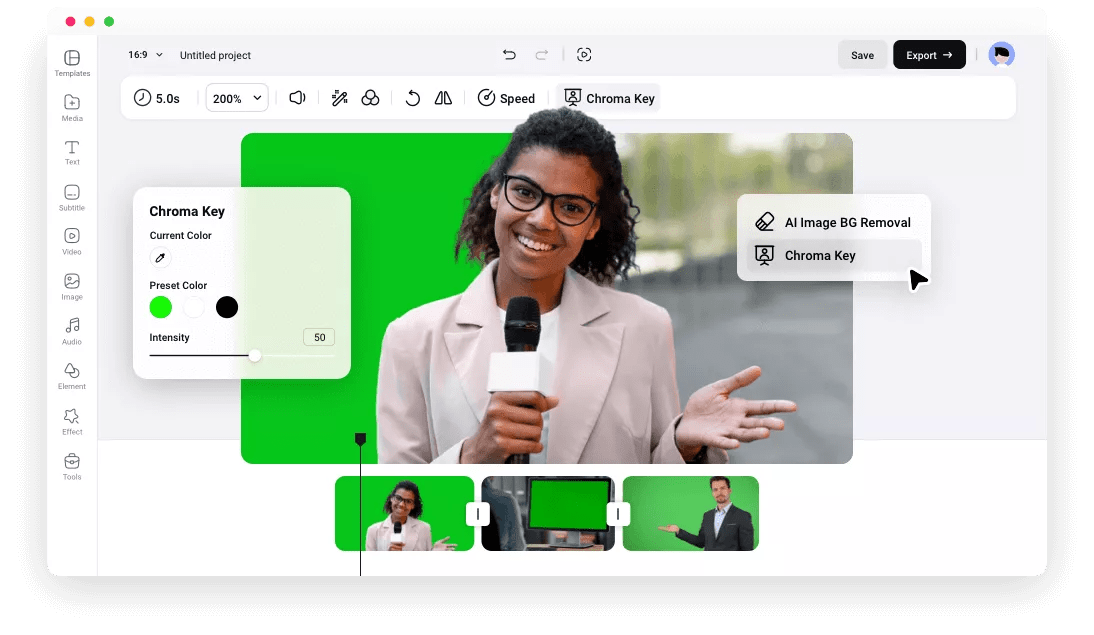
Task: Pick color with the eyedropper tool
Action: tap(160, 257)
